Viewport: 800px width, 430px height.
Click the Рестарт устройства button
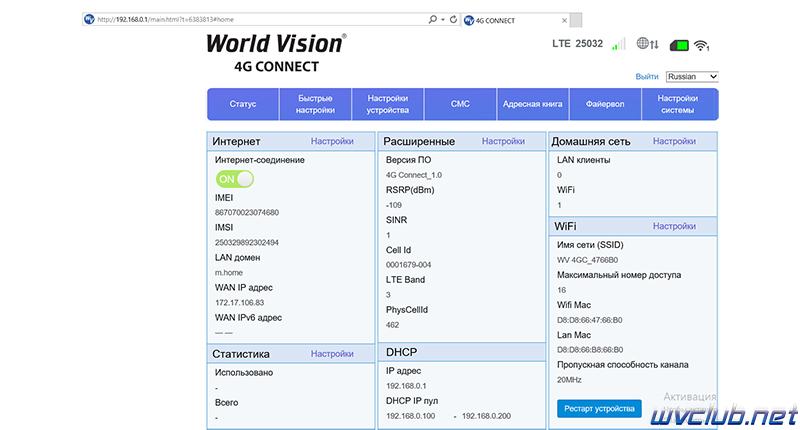tap(599, 409)
